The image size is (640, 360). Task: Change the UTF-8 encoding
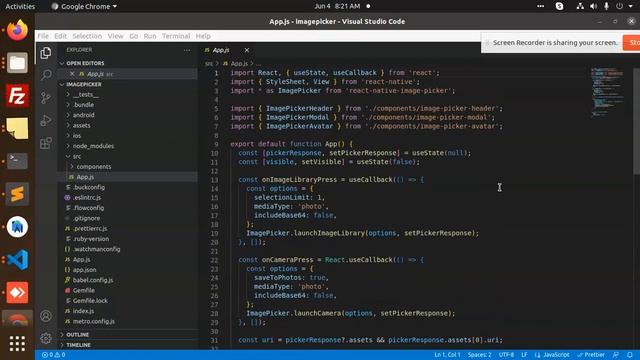click(506, 355)
